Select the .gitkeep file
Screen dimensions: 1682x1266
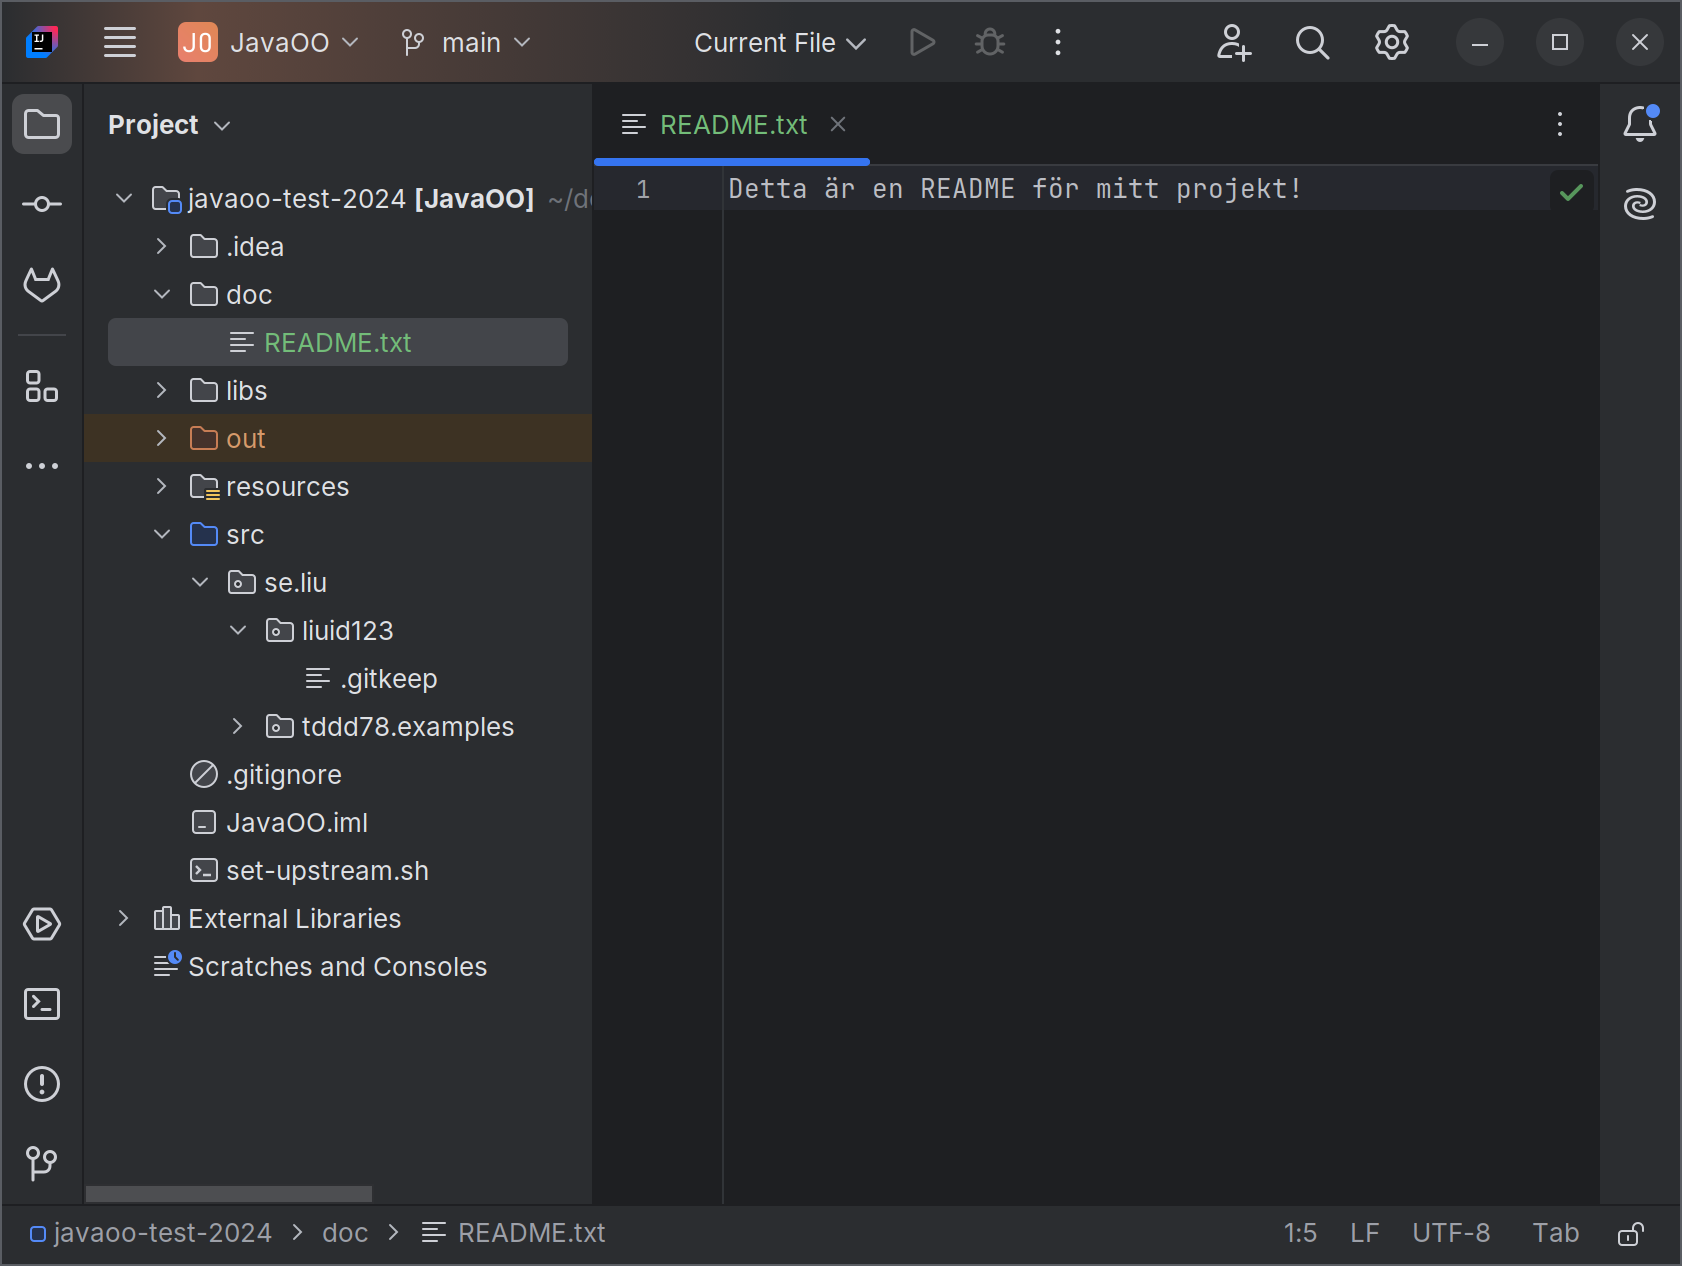pyautogui.click(x=372, y=678)
